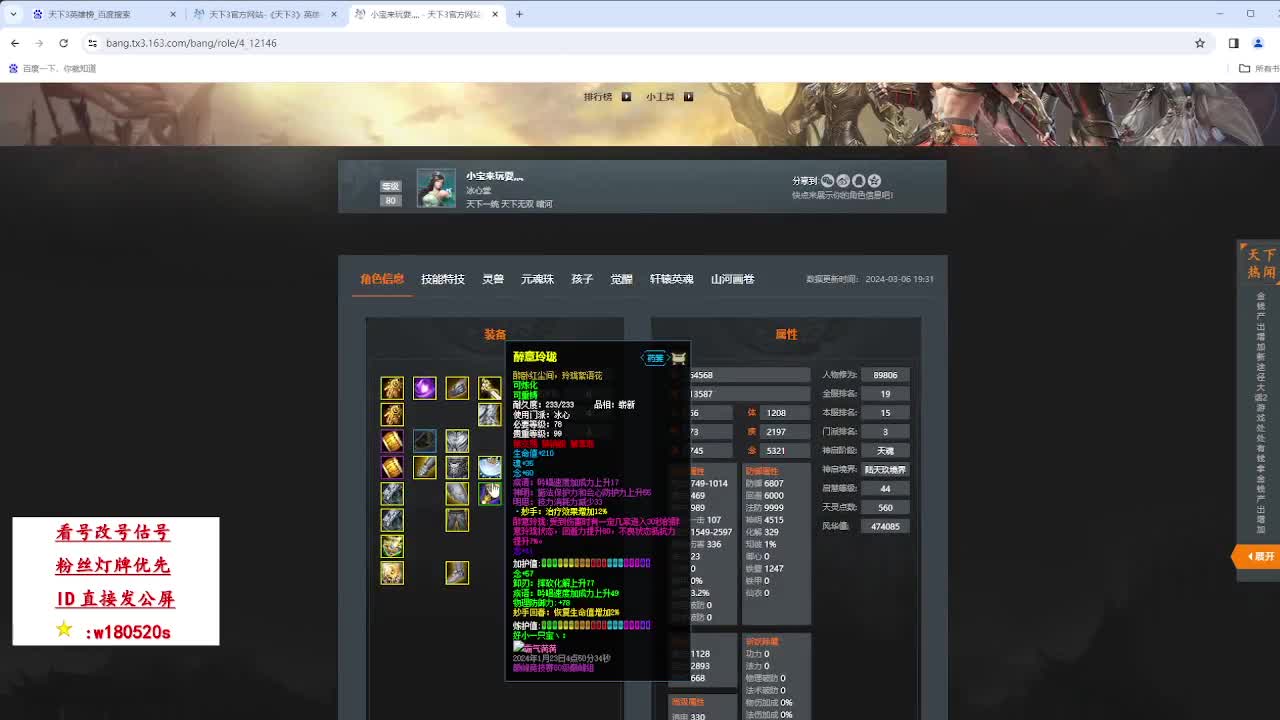This screenshot has width=1280, height=720.
Task: Click the arrow icon beside 小工具
Action: click(x=688, y=97)
